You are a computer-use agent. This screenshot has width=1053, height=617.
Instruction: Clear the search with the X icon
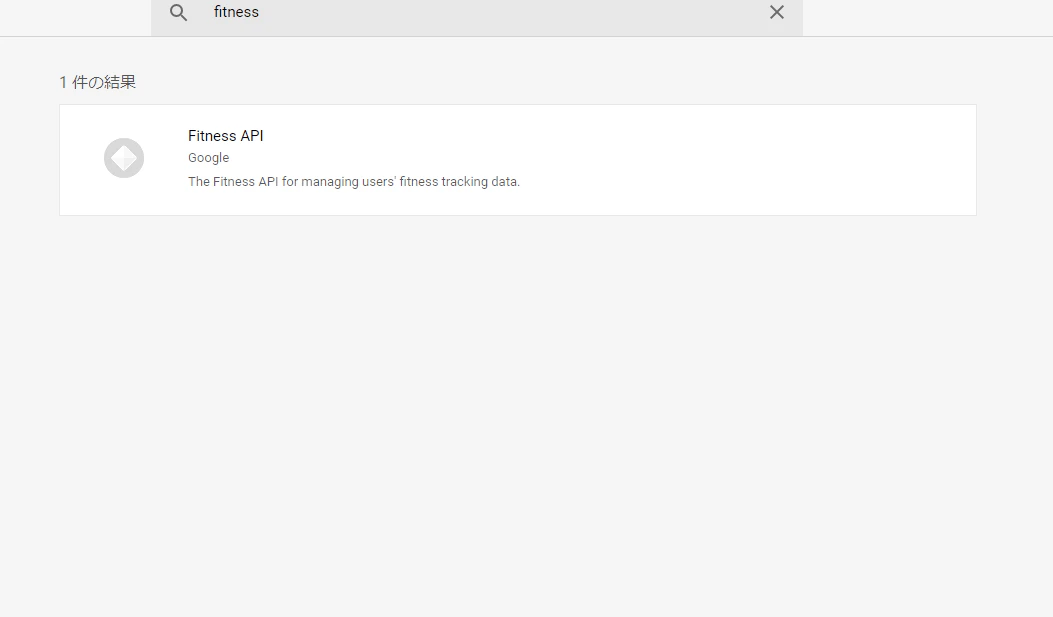point(776,12)
